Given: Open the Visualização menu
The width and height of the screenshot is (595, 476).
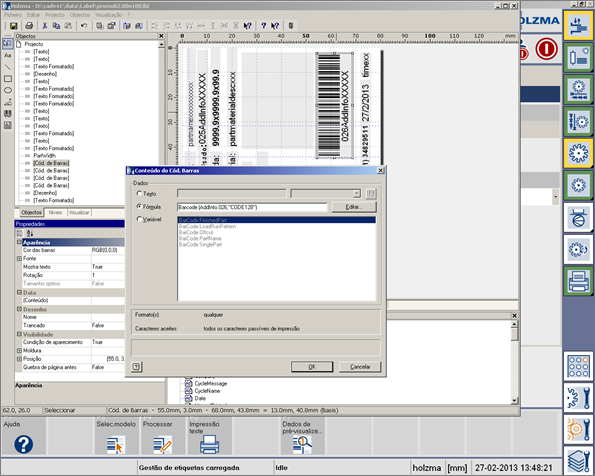Looking at the screenshot, I should coord(109,15).
